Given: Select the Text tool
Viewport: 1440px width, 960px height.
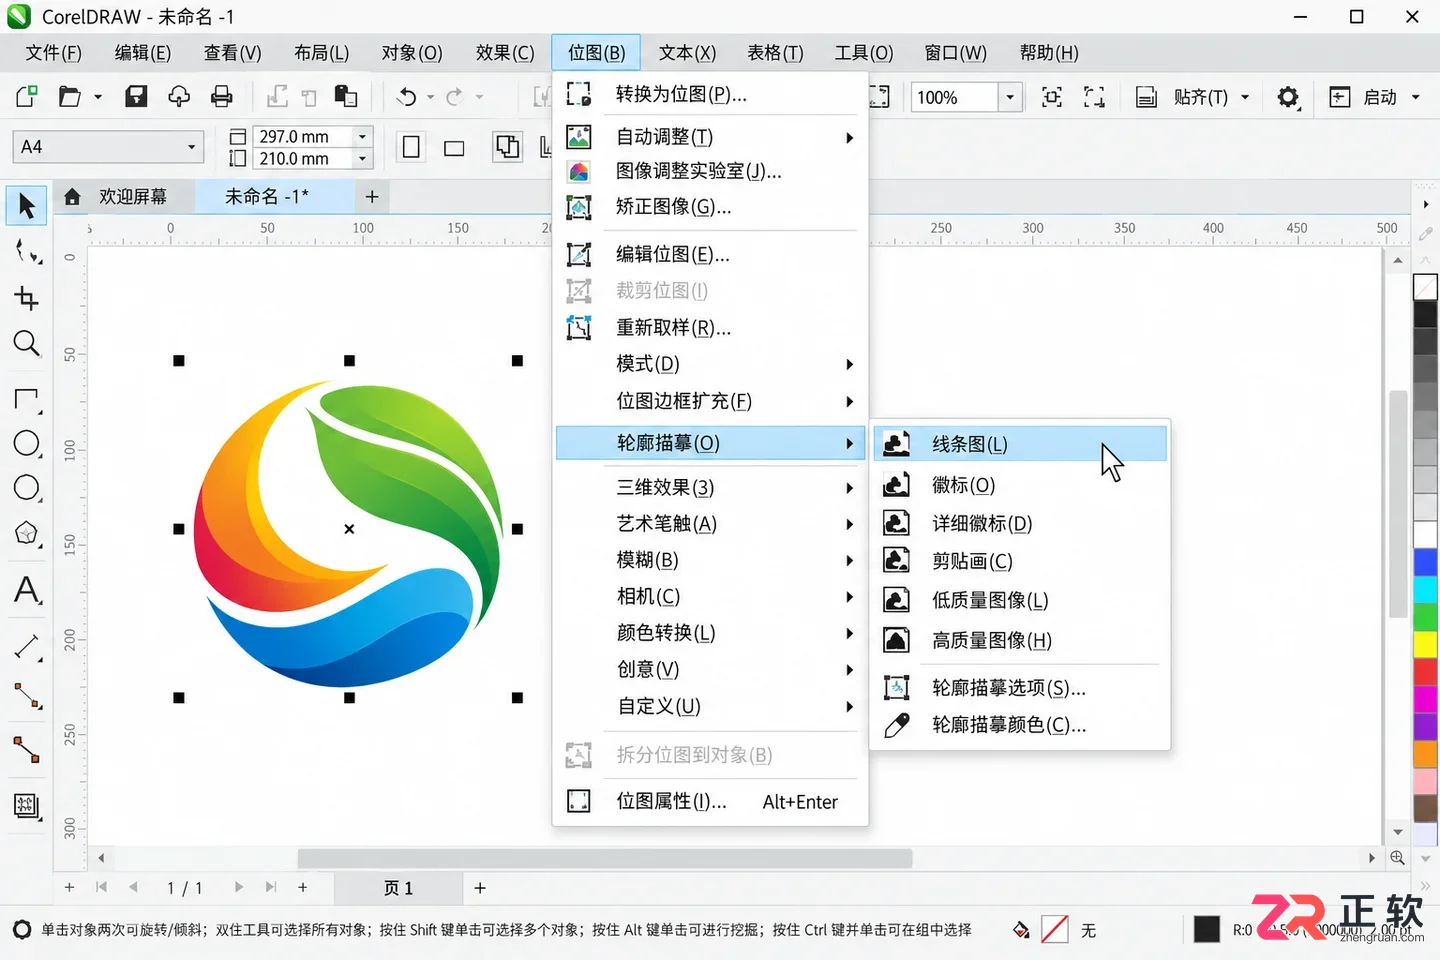Looking at the screenshot, I should tap(27, 590).
